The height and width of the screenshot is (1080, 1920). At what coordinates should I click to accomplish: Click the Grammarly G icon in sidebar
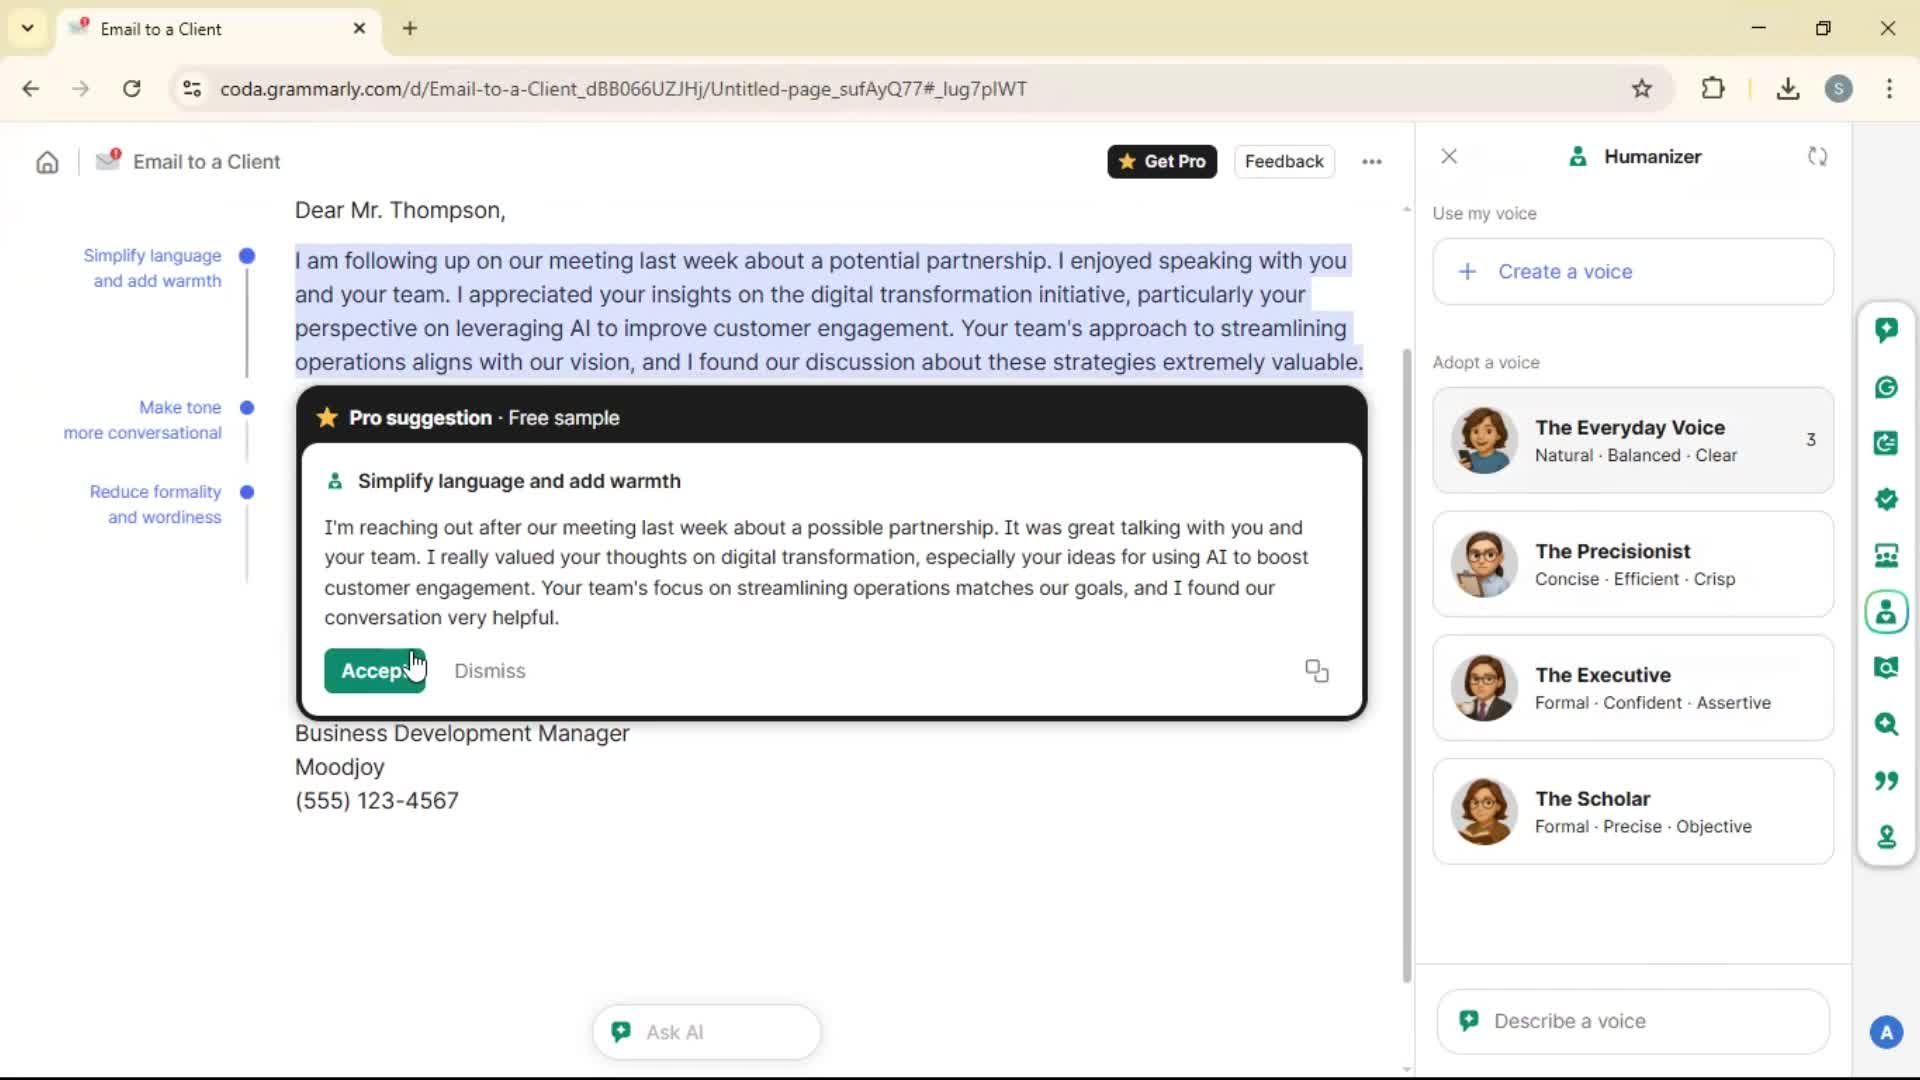[x=1886, y=387]
